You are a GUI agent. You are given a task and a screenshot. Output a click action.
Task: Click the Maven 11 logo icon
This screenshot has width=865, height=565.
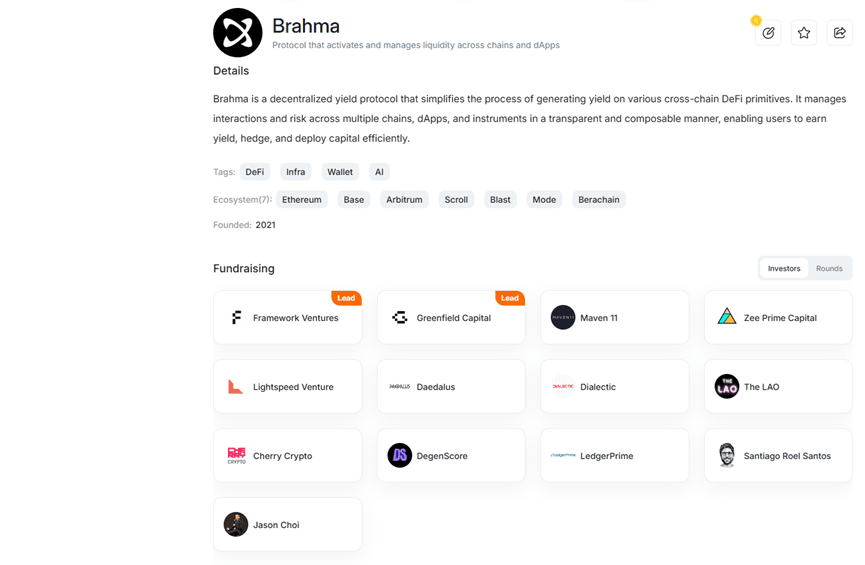click(x=563, y=318)
